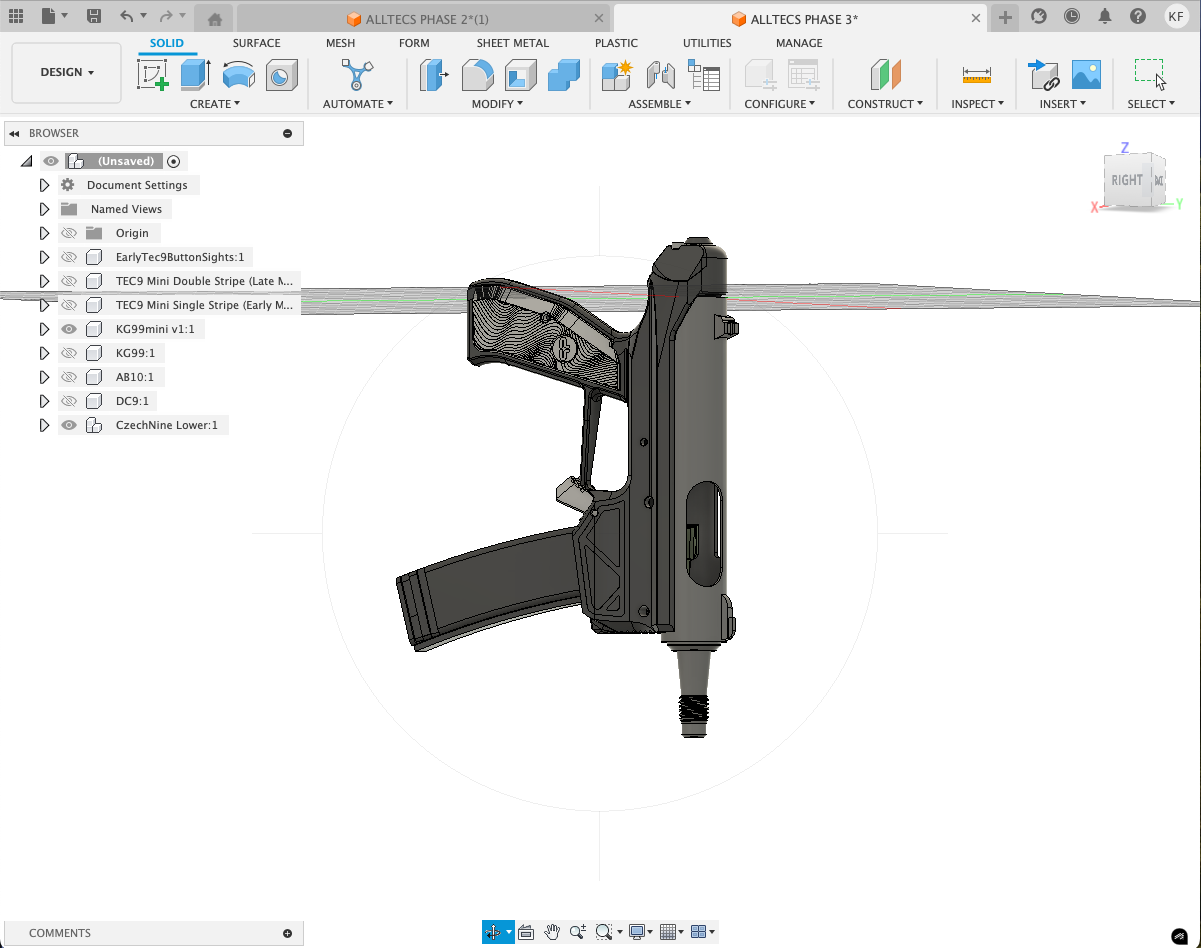Select the Extrude tool
This screenshot has width=1201, height=948.
point(196,75)
